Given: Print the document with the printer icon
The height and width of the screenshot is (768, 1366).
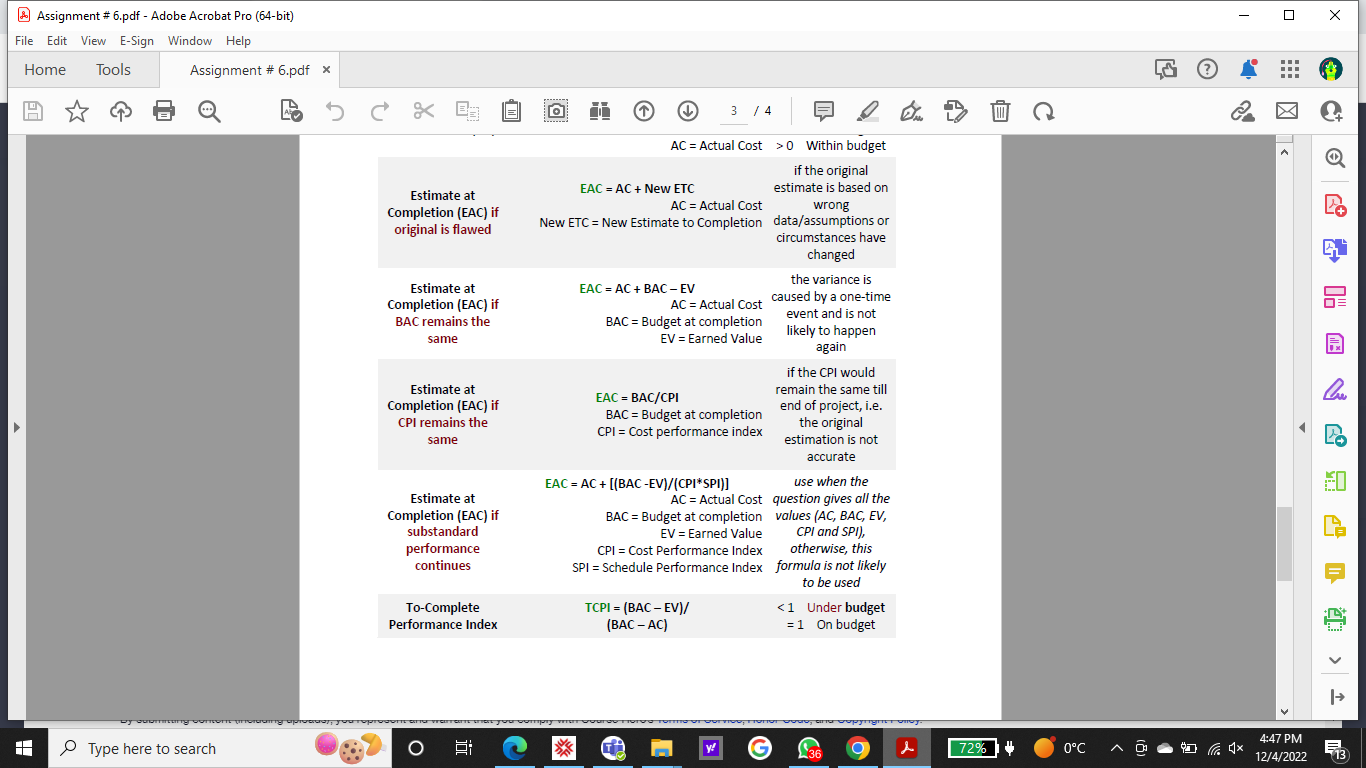Looking at the screenshot, I should 164,111.
